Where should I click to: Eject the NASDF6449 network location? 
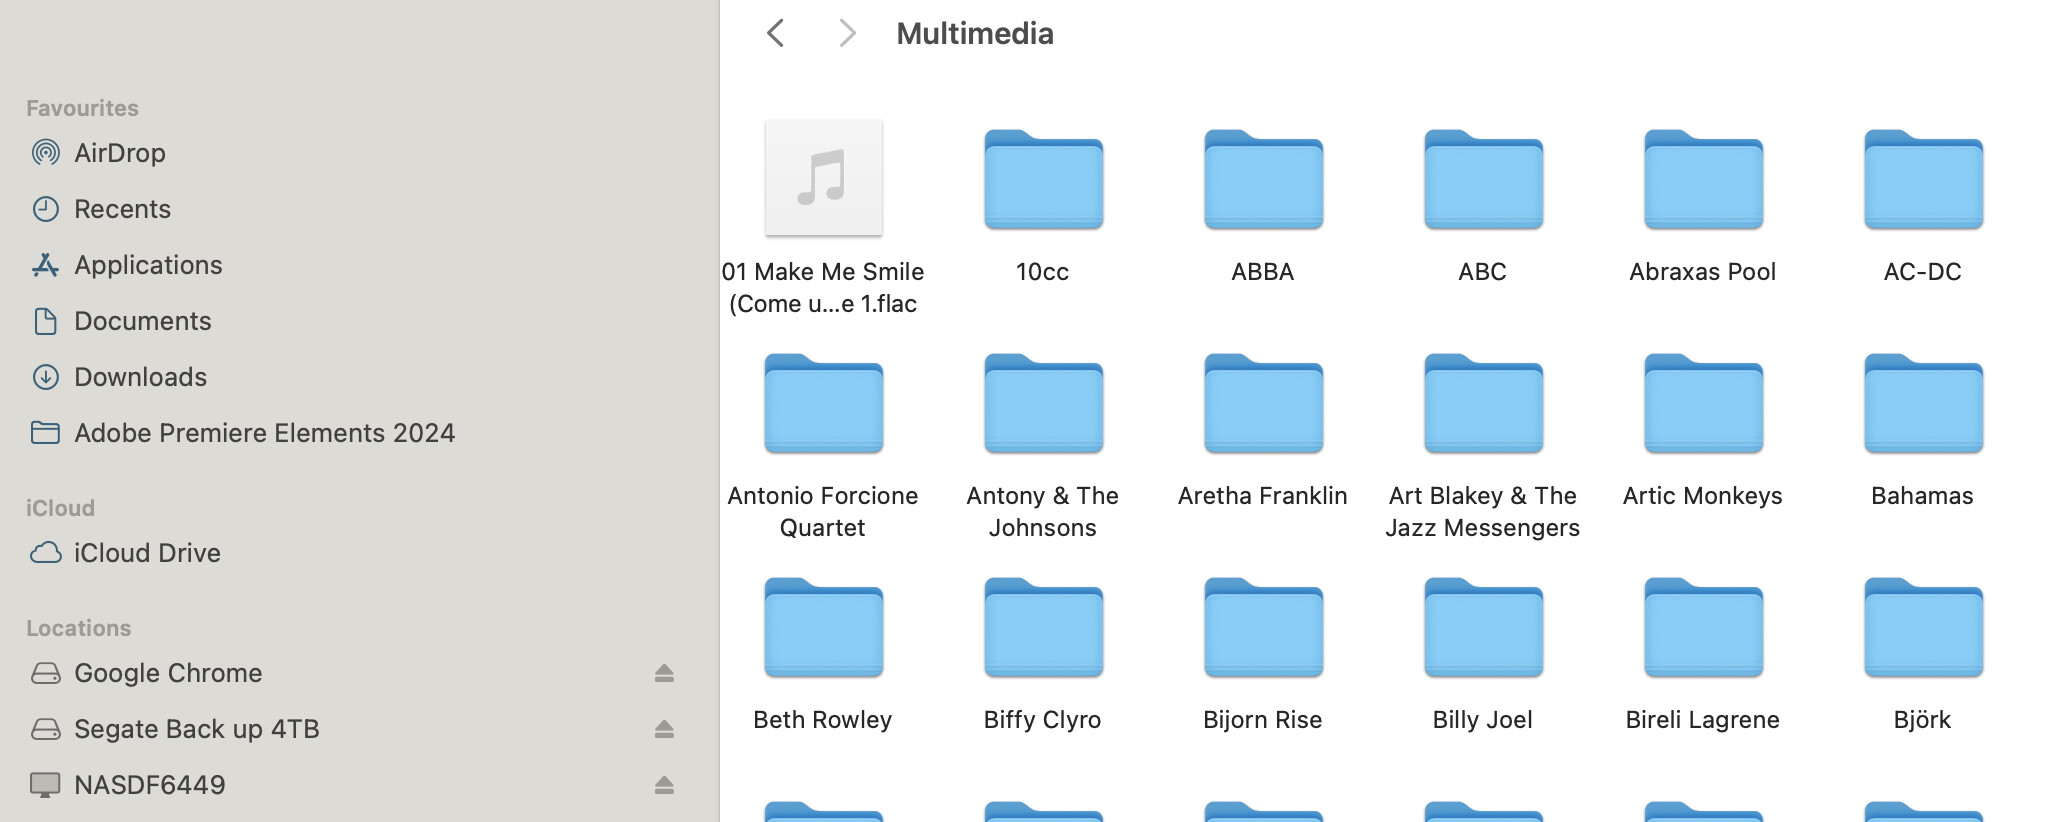tap(664, 785)
